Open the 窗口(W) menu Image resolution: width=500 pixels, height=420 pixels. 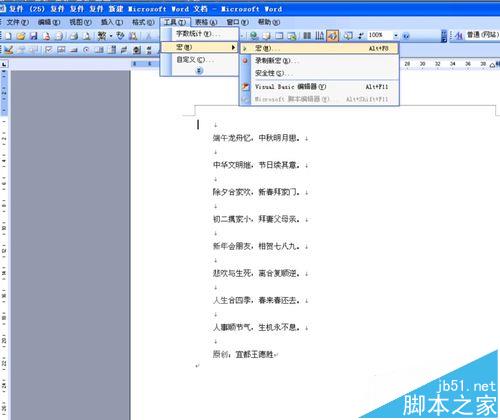(x=237, y=22)
